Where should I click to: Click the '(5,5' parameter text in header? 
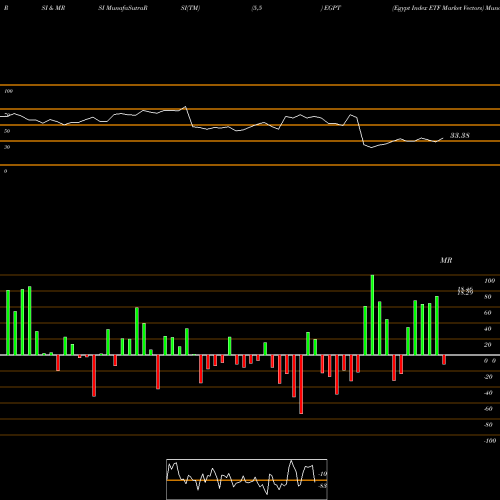(x=257, y=8)
